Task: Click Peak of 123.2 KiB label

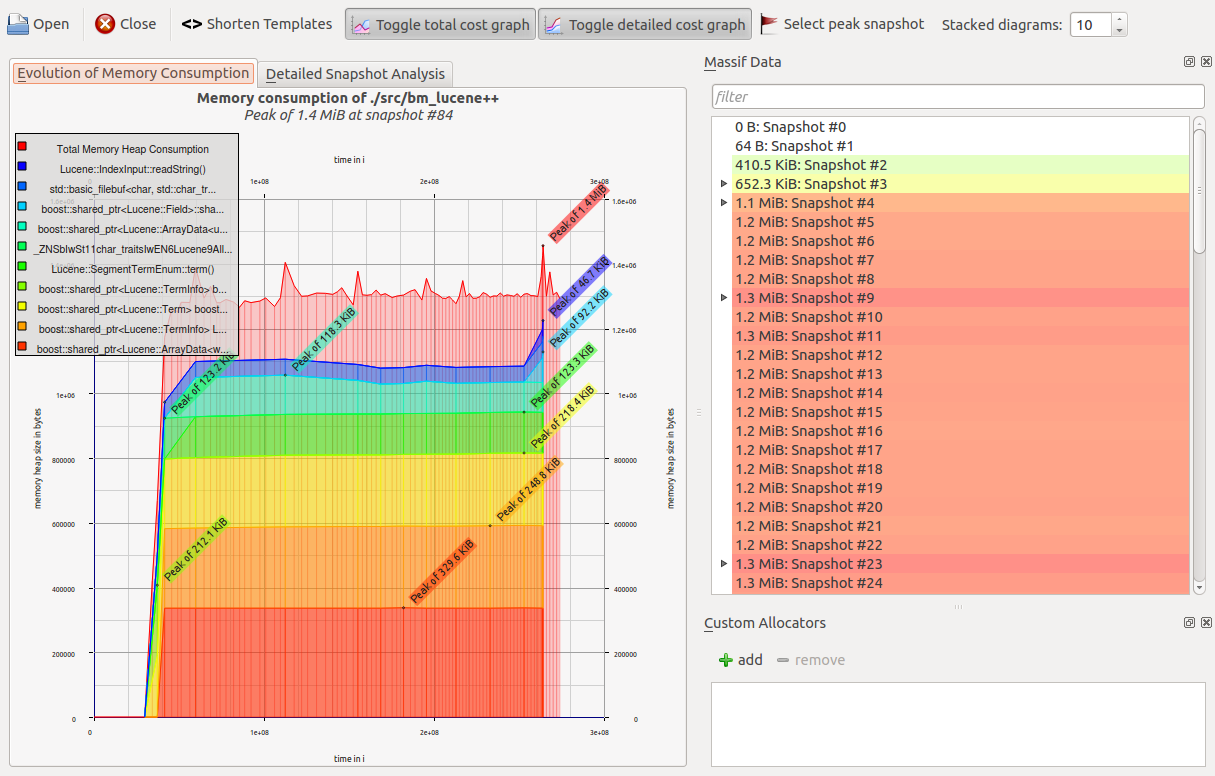Action: tap(204, 381)
